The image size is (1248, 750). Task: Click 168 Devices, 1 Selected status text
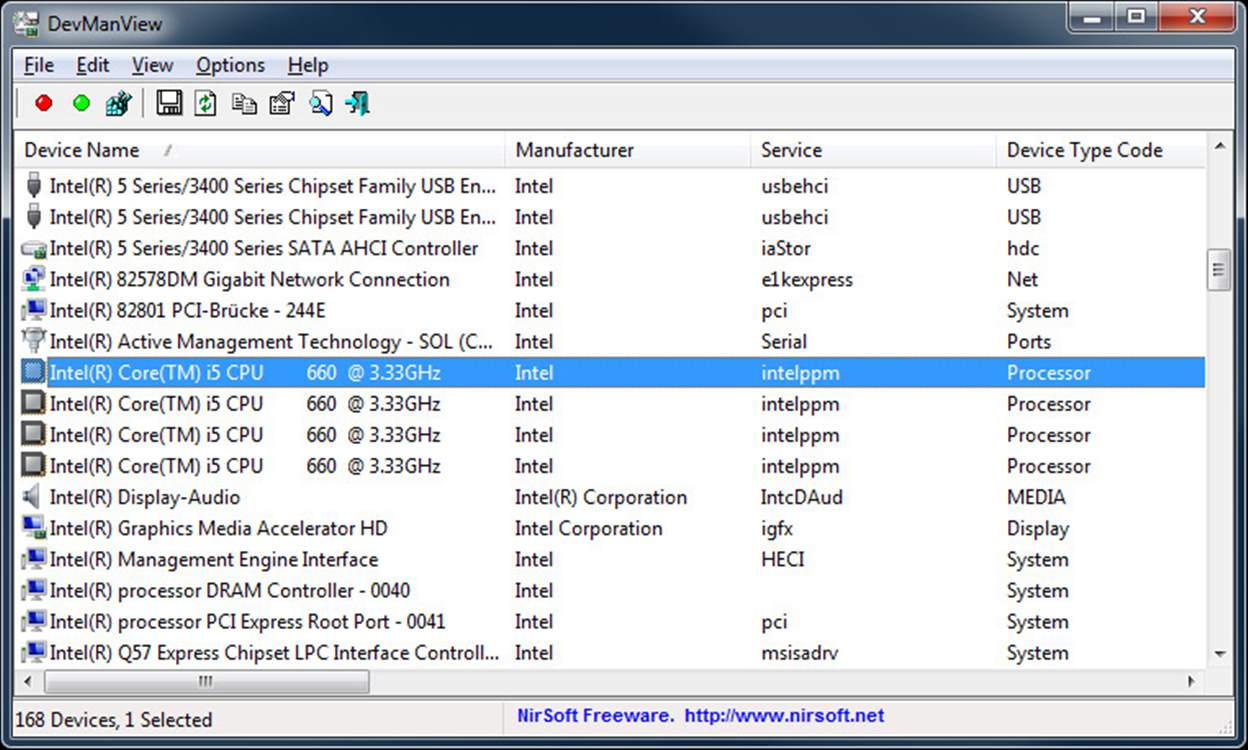point(114,720)
